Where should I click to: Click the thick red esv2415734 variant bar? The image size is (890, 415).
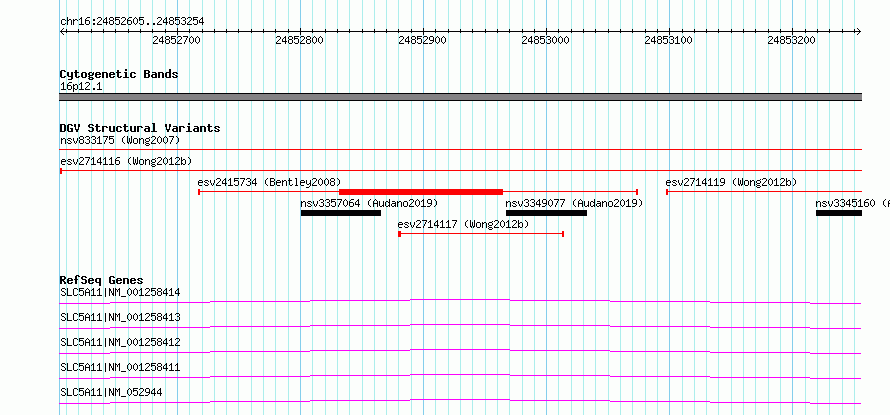421,192
